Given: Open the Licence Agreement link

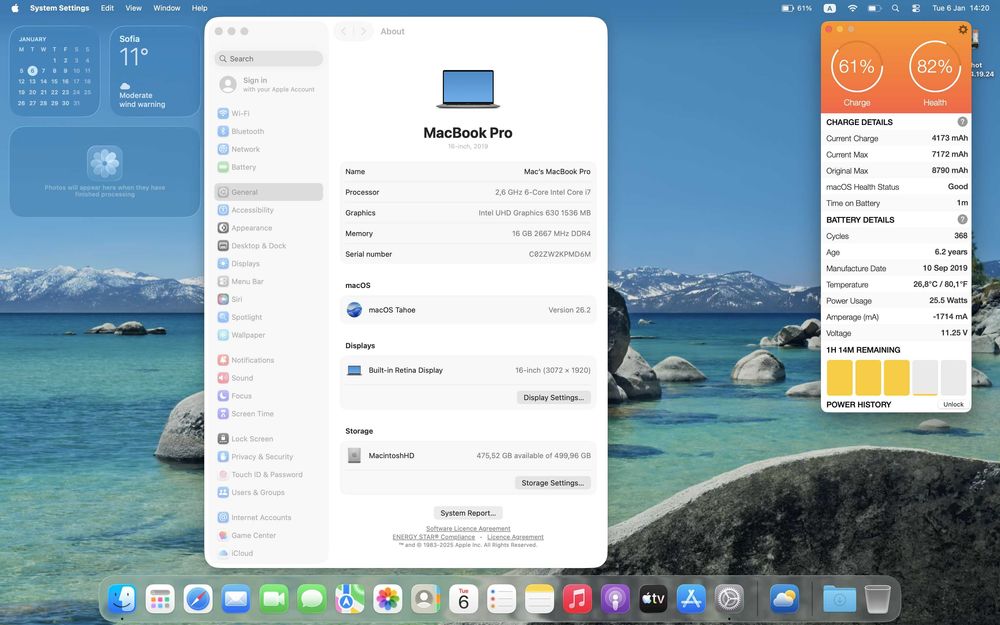Looking at the screenshot, I should 515,537.
